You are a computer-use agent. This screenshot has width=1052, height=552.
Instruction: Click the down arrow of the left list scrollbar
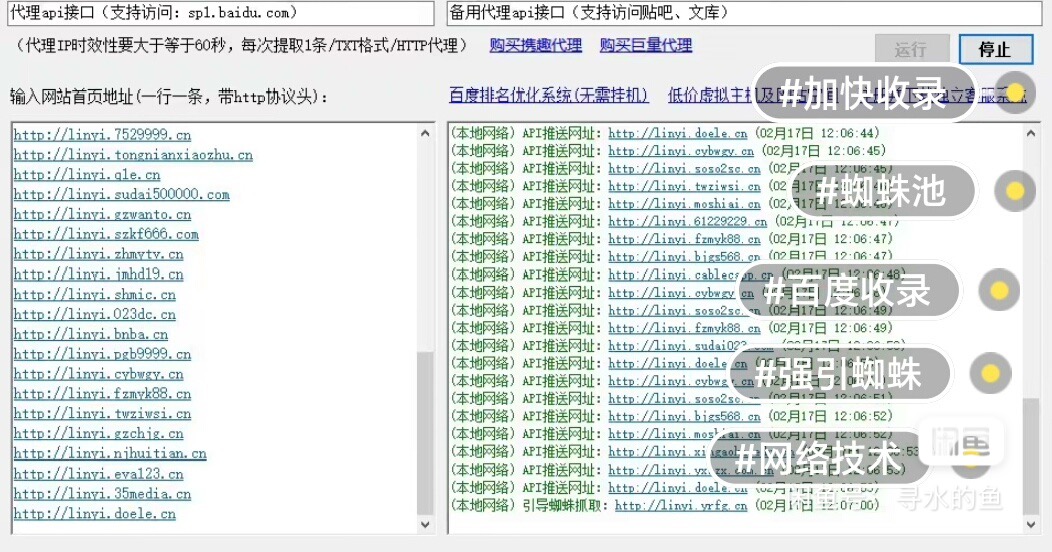point(425,524)
